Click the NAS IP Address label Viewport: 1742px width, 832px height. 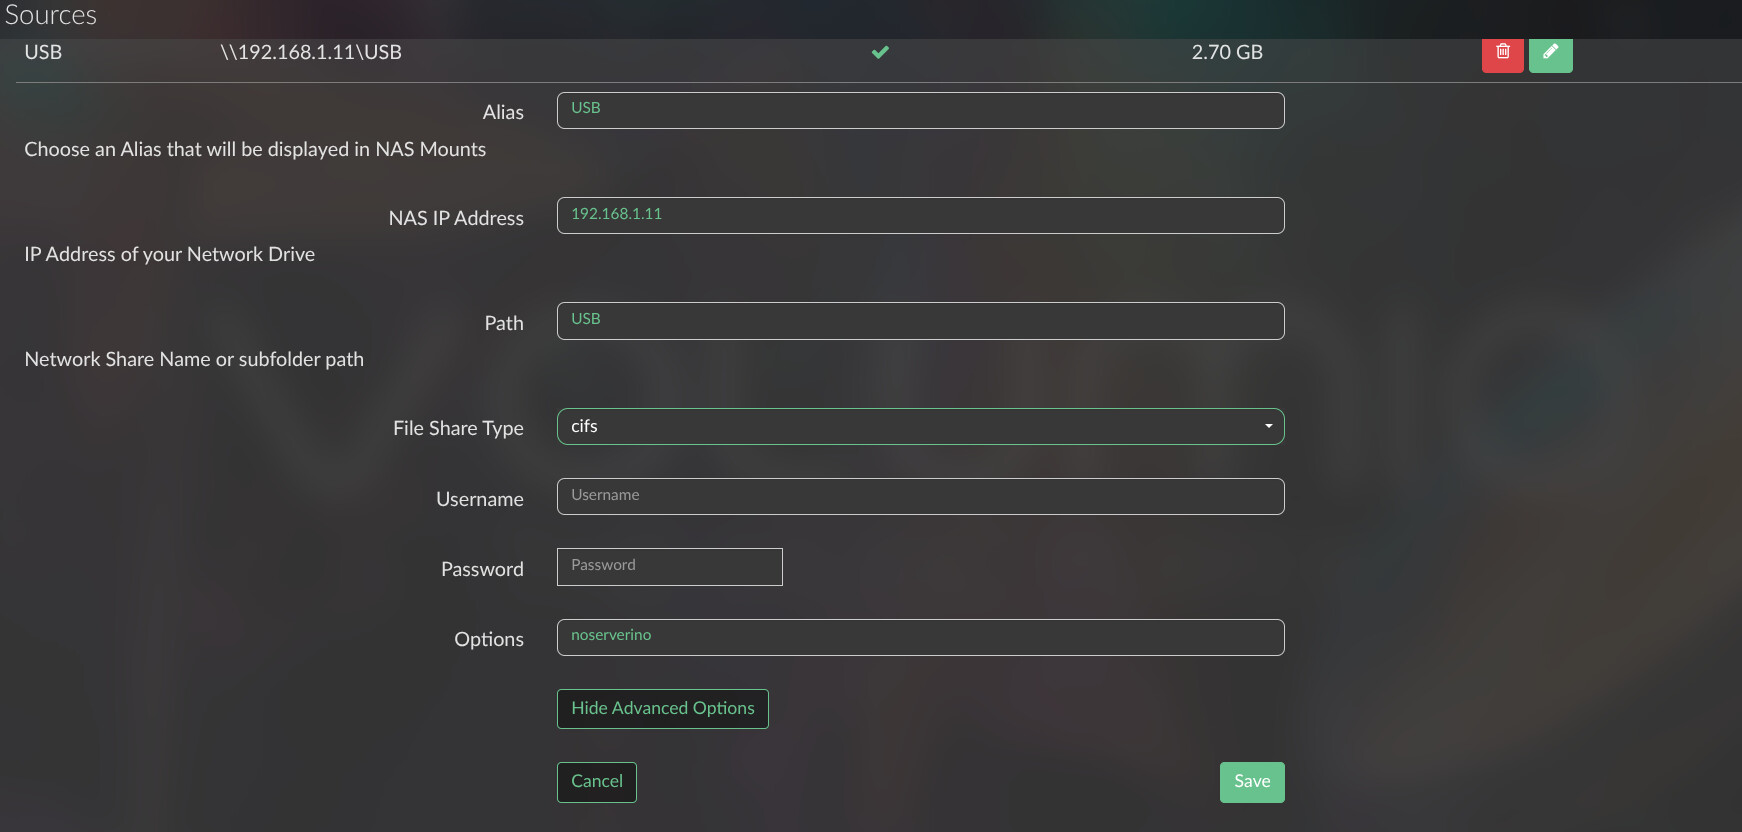[x=456, y=218]
